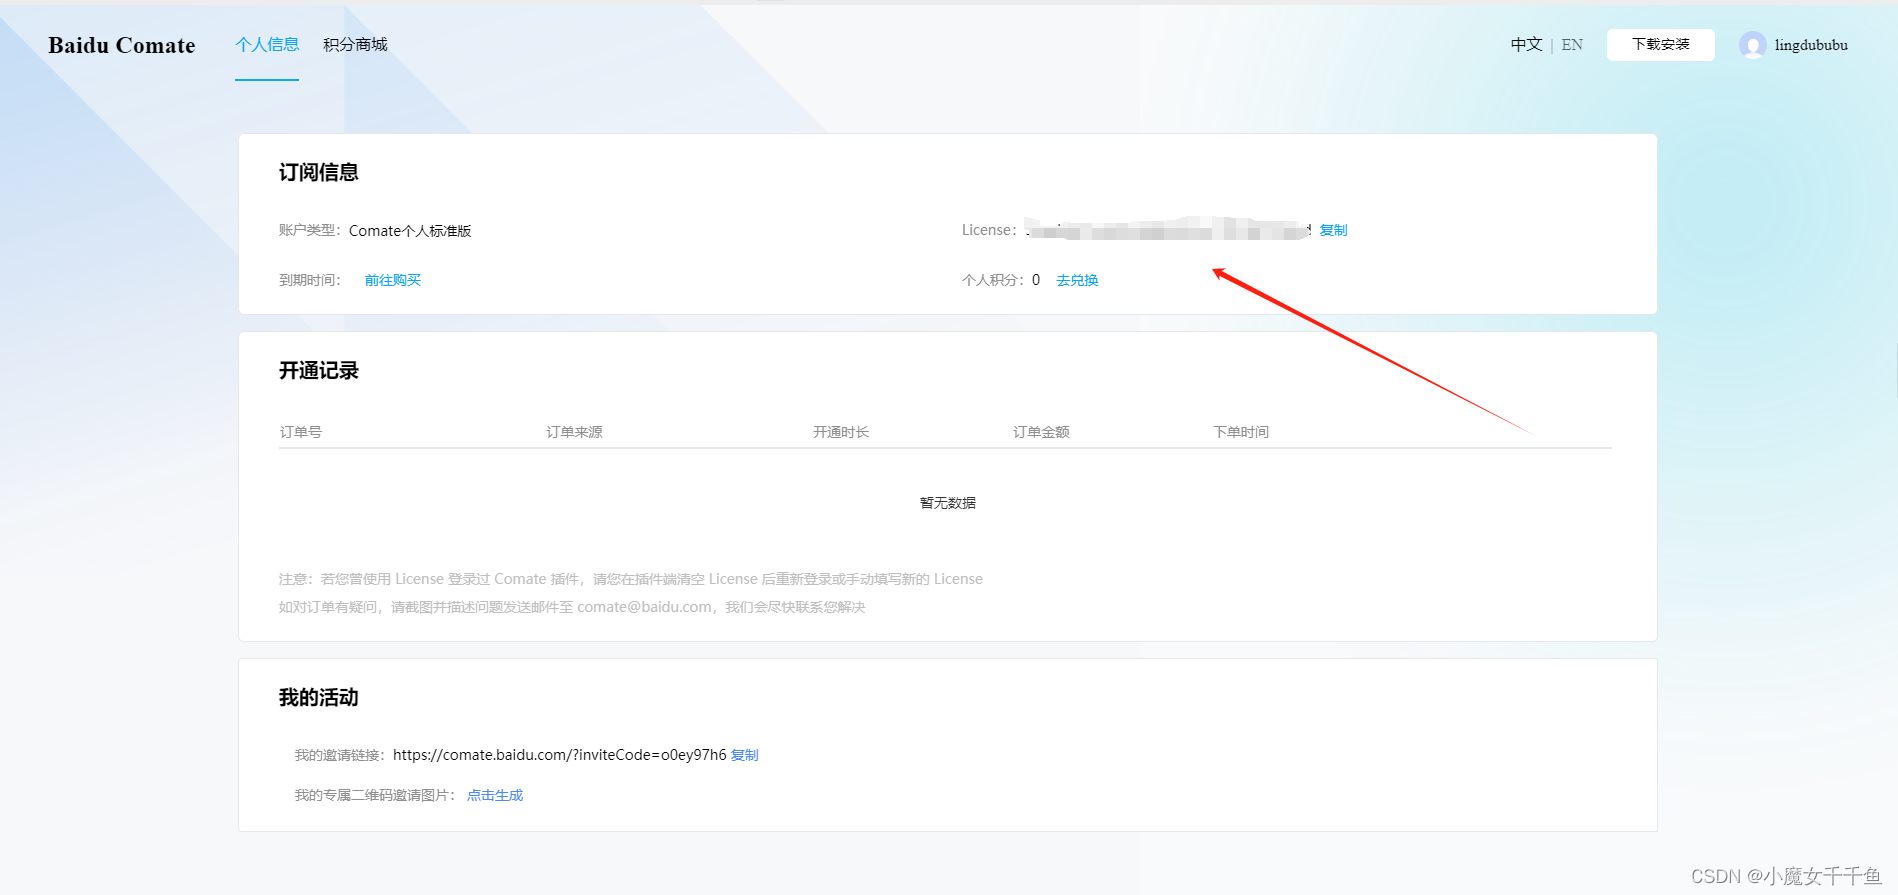Click the comate@baidu.com contact note
Screen dimensions: 1898x895
pyautogui.click(x=572, y=607)
